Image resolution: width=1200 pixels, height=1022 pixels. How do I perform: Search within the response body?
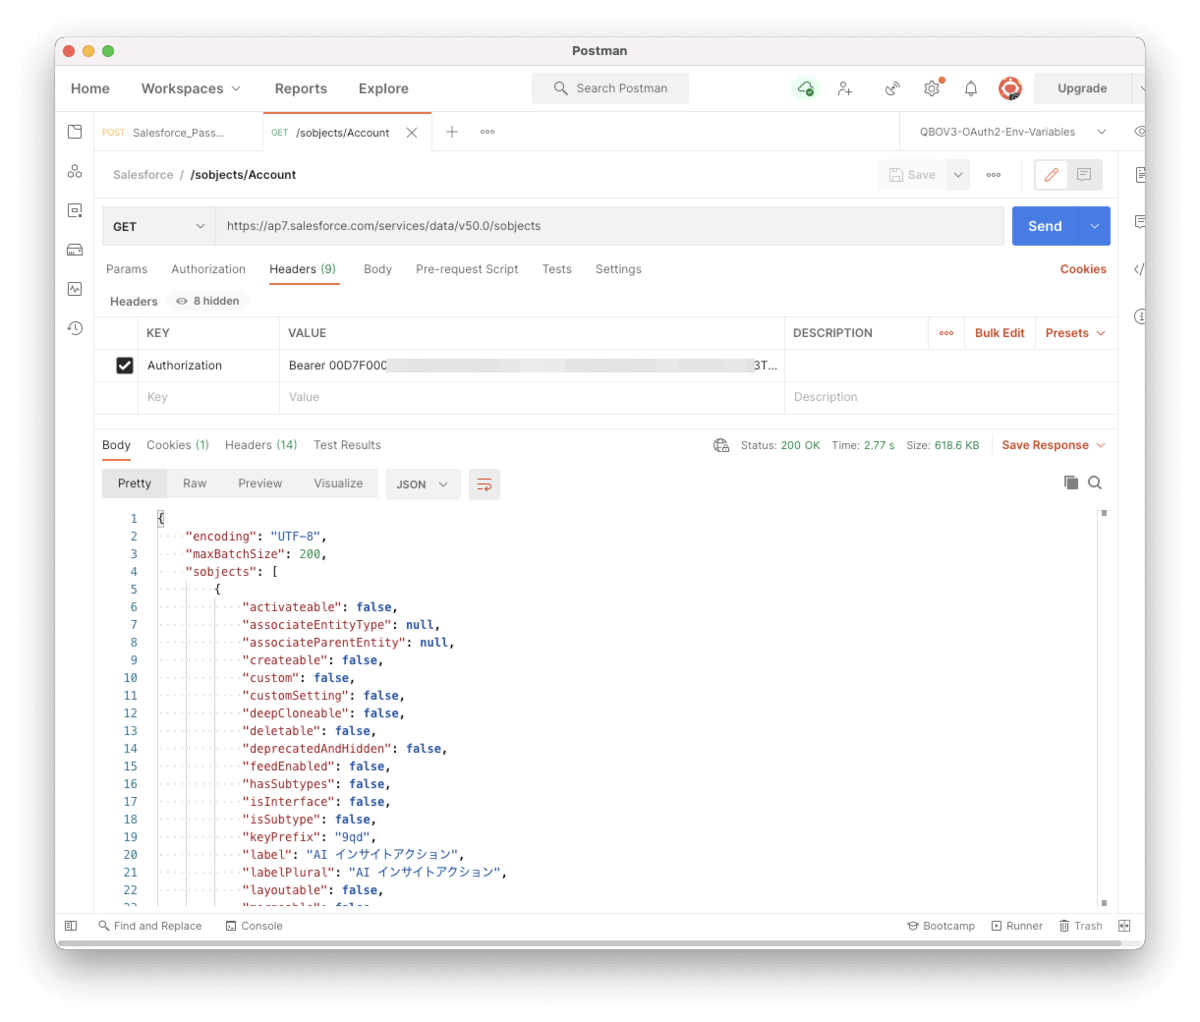(1095, 483)
